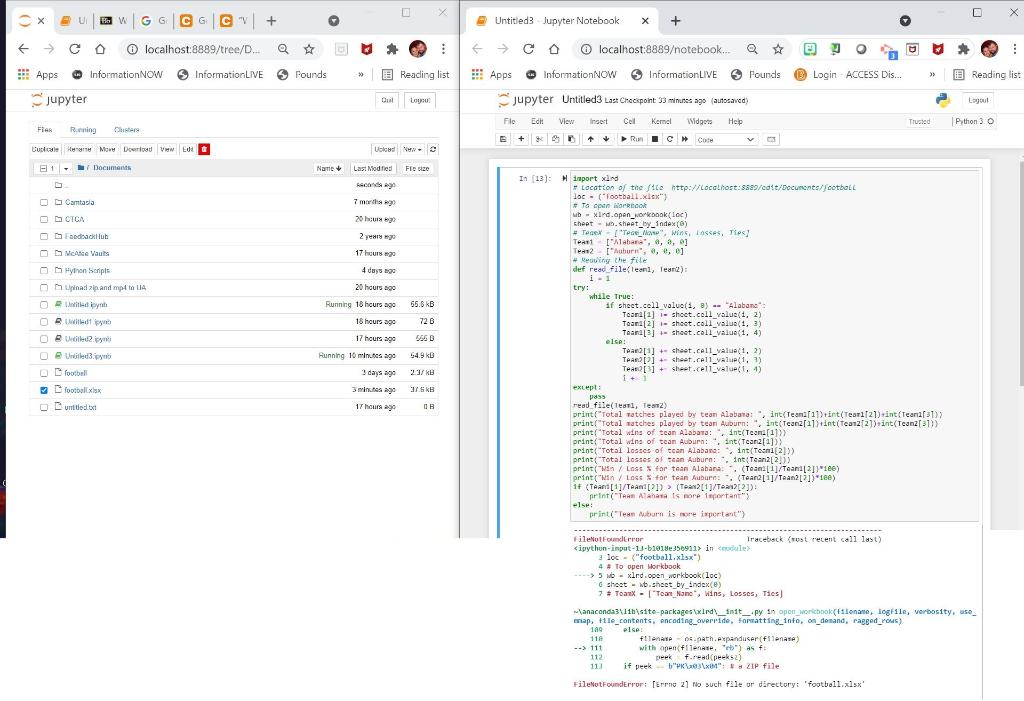The height and width of the screenshot is (701, 1024).
Task: Click the Upload button
Action: (385, 148)
